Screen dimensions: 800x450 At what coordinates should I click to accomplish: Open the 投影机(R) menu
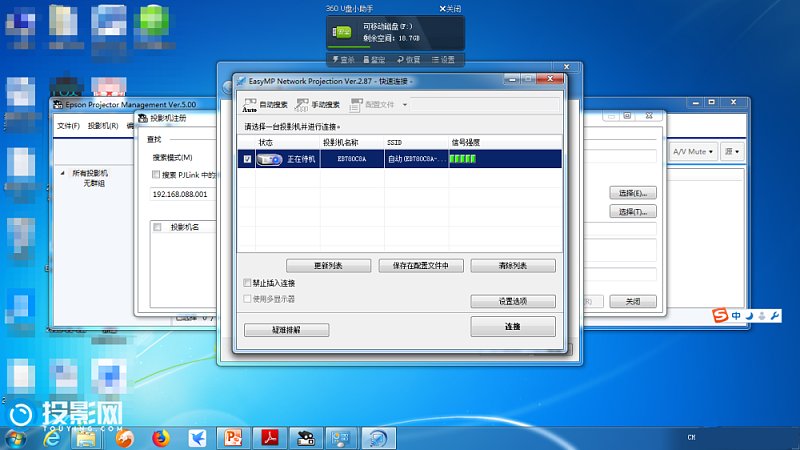tap(102, 126)
